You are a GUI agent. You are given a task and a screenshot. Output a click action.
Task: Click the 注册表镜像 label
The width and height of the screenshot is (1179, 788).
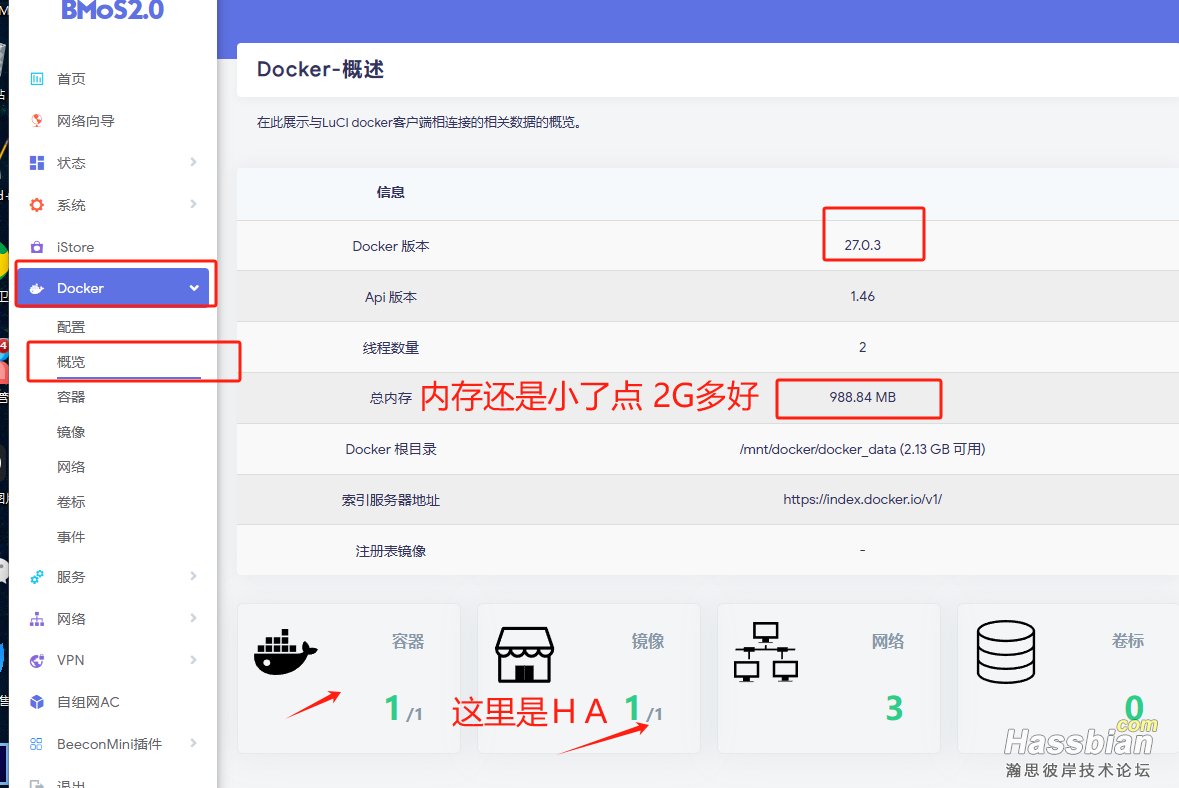tap(390, 551)
